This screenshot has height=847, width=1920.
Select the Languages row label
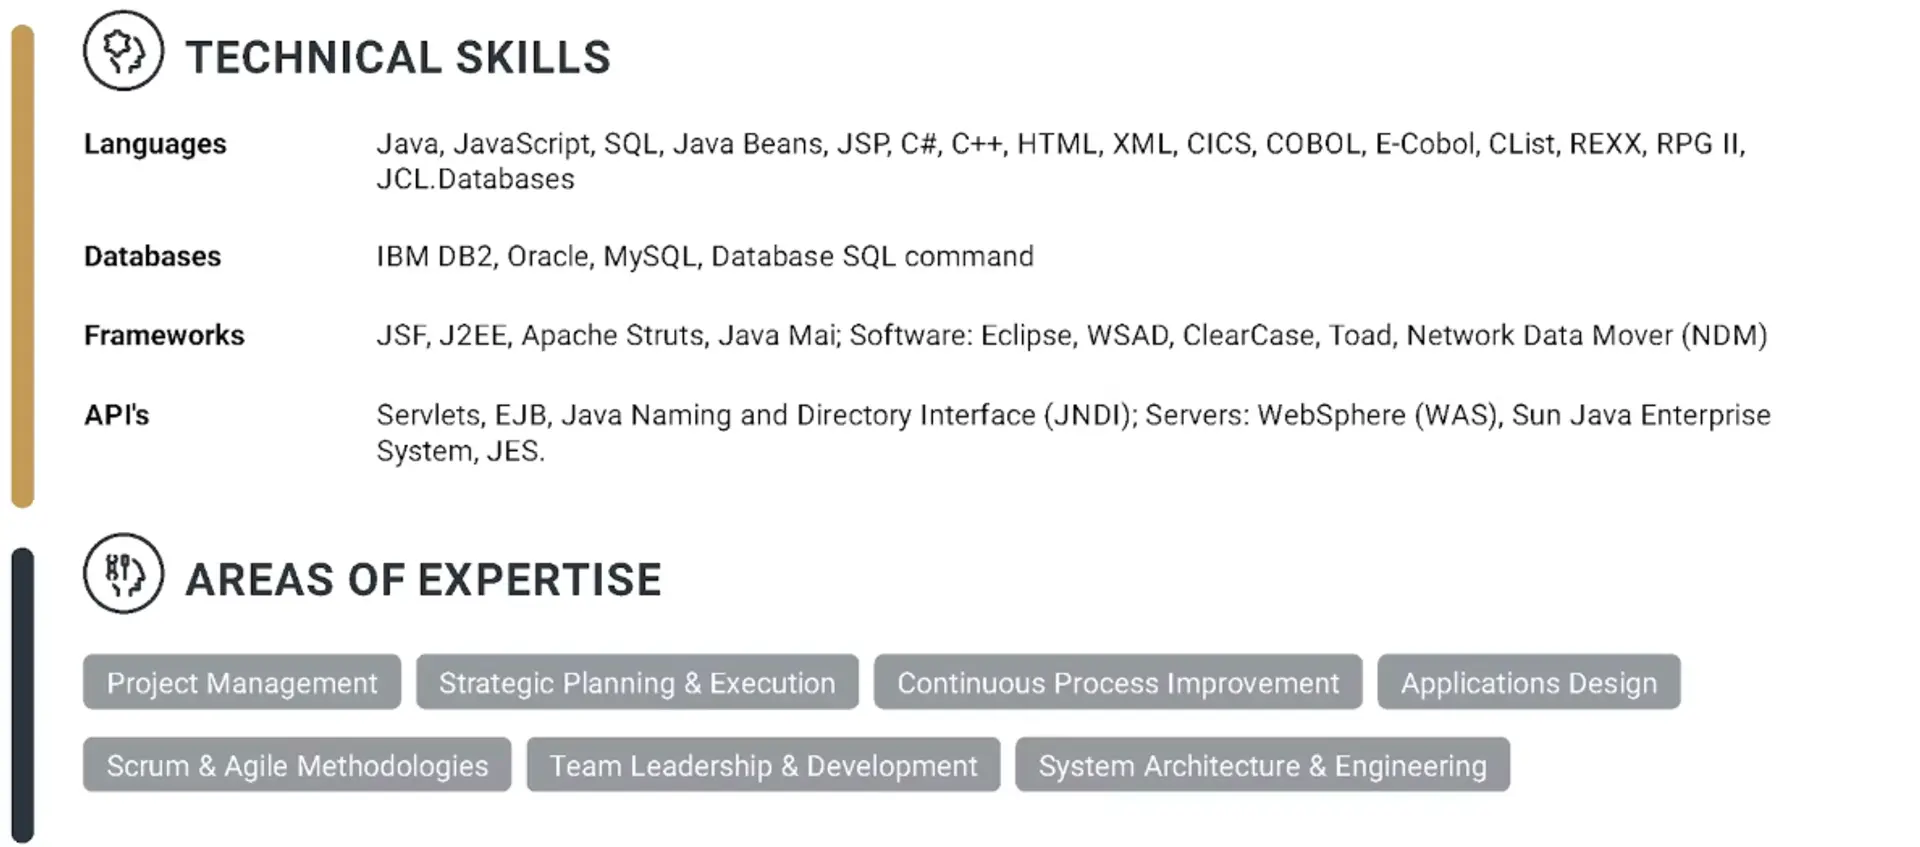[155, 144]
